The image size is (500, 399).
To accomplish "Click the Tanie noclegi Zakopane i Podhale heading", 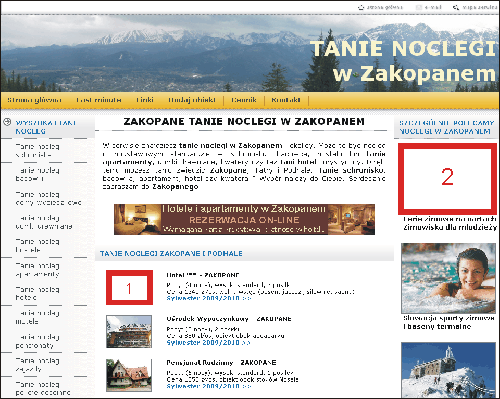I will [171, 254].
